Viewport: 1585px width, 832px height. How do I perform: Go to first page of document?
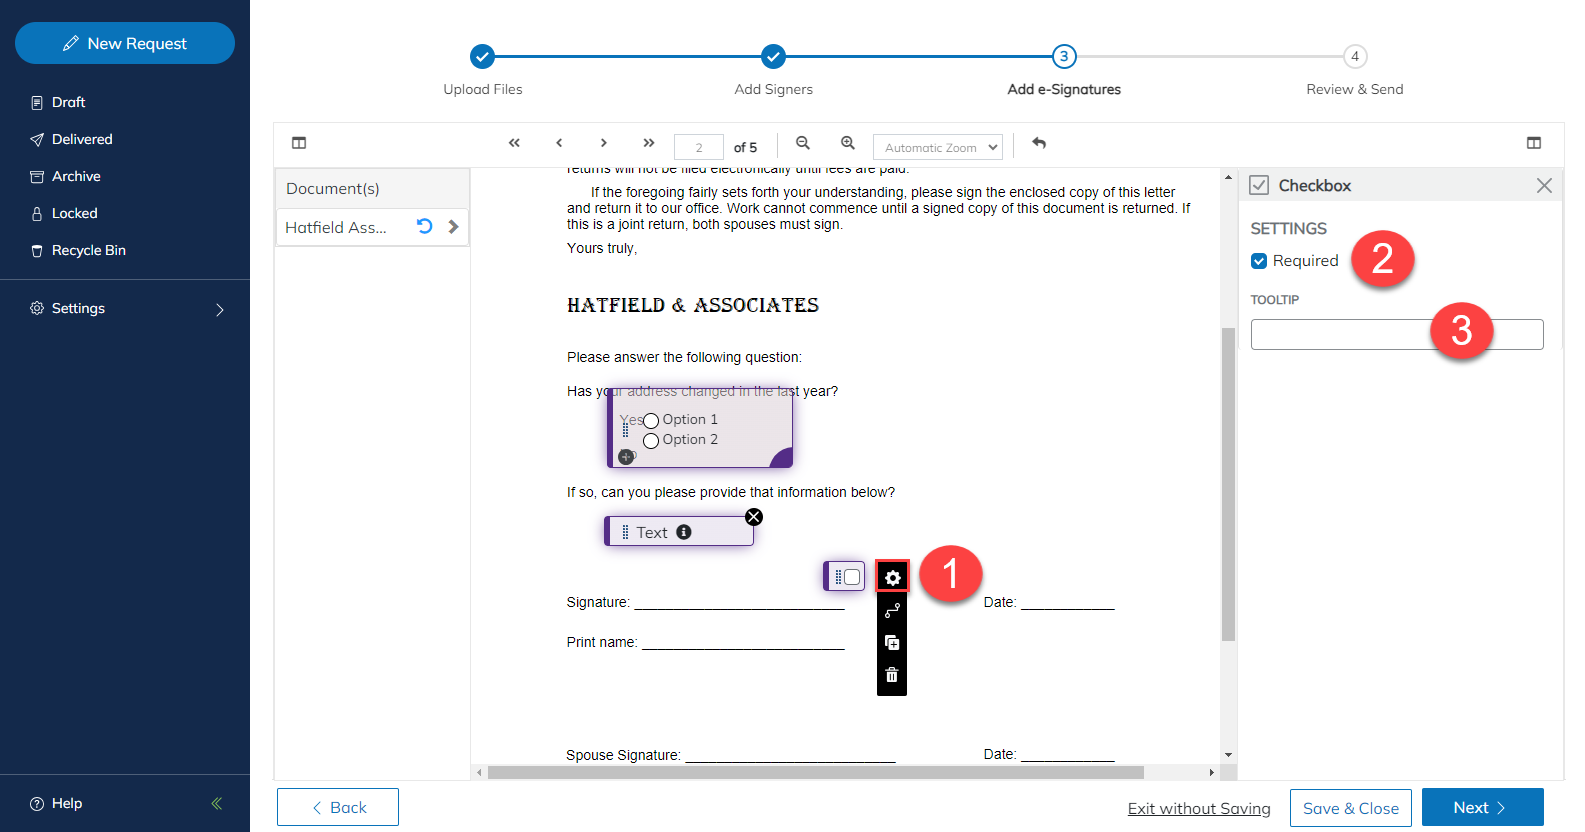click(514, 143)
